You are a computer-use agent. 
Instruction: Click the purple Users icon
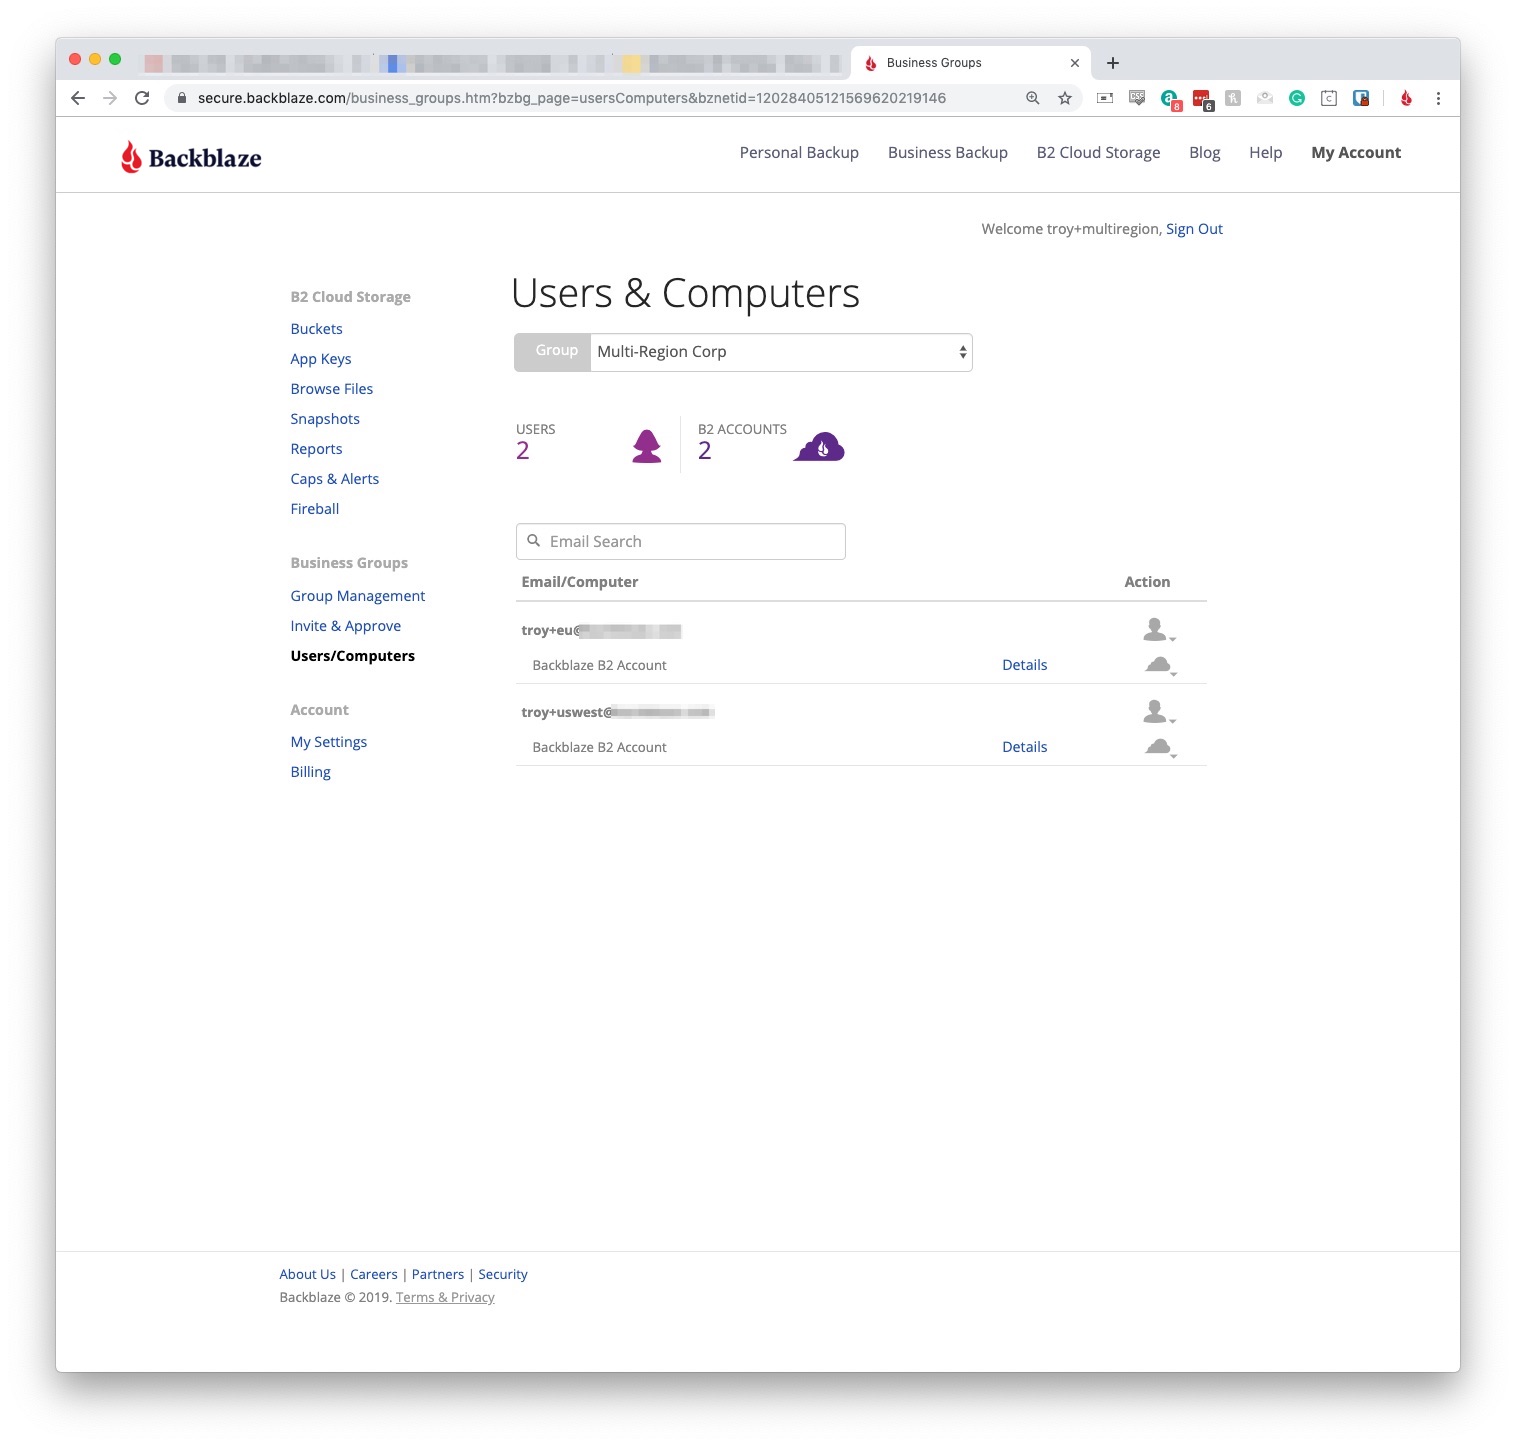(x=647, y=446)
